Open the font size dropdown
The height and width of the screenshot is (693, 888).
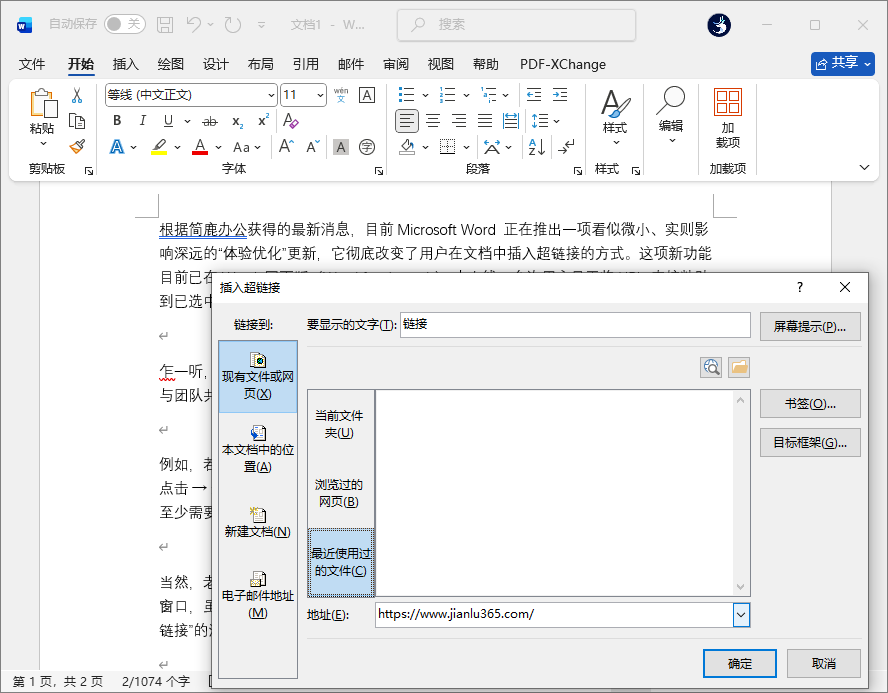coord(319,94)
